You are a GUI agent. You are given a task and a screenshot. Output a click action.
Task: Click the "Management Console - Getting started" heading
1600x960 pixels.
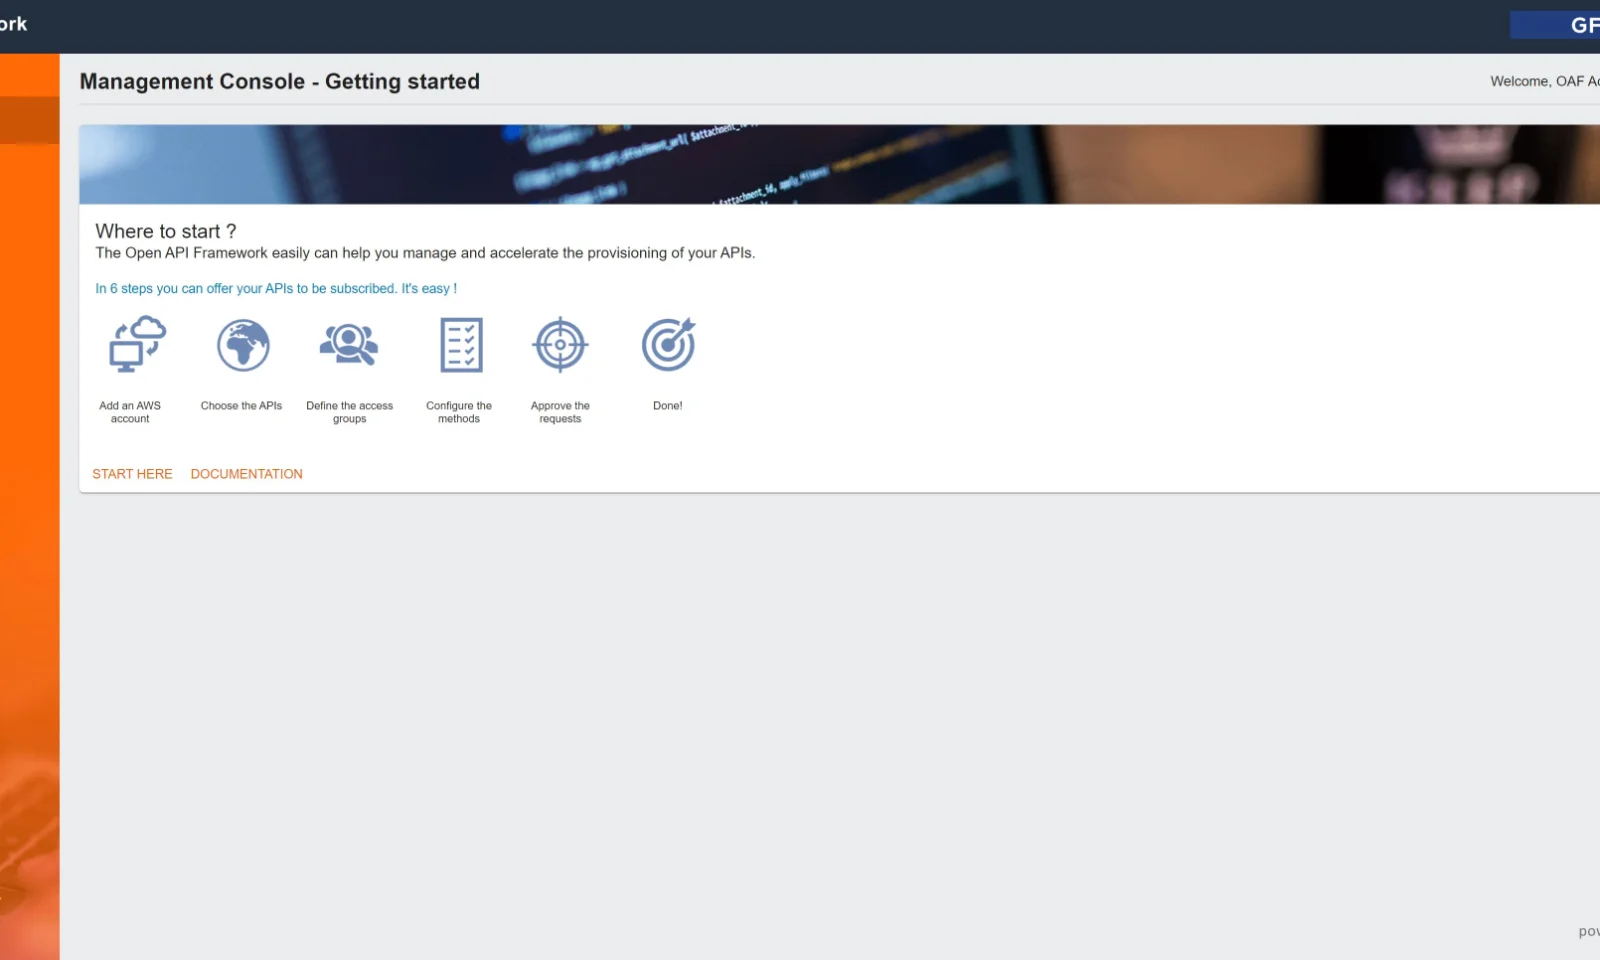coord(279,81)
